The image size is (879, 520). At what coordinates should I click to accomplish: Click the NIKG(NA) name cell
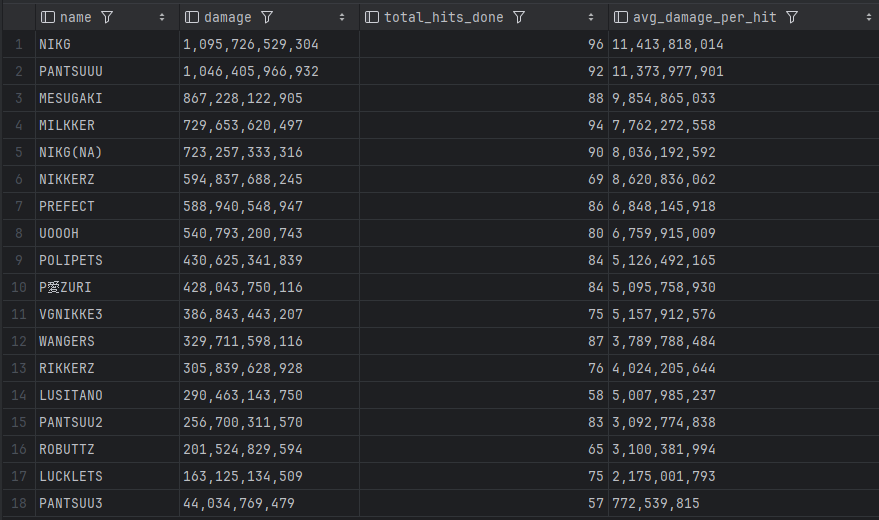pos(107,152)
